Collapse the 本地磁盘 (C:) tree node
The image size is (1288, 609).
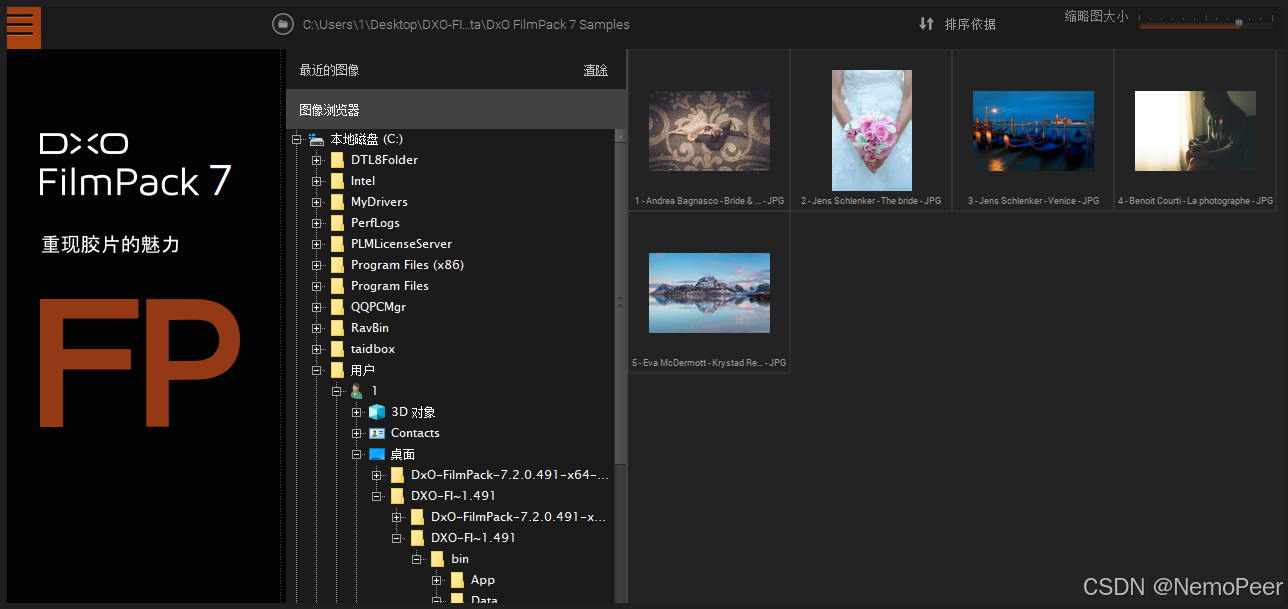297,139
